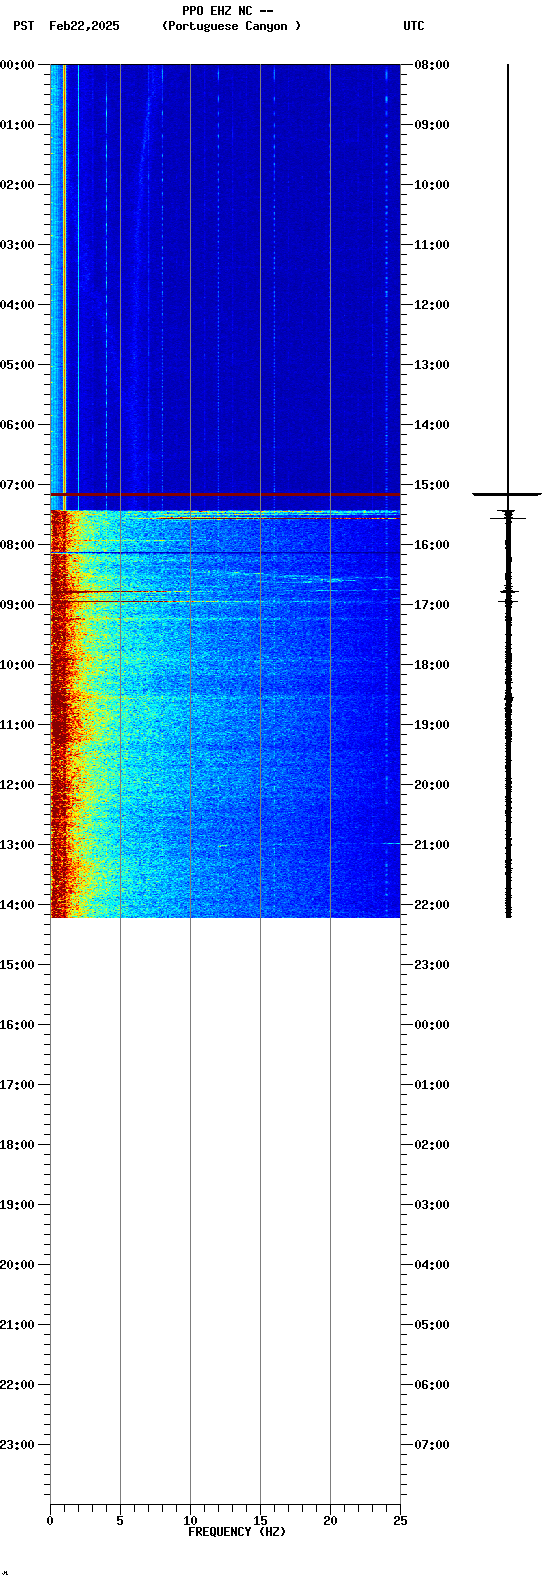Click the '20' frequency axis tick label

pos(330,1521)
